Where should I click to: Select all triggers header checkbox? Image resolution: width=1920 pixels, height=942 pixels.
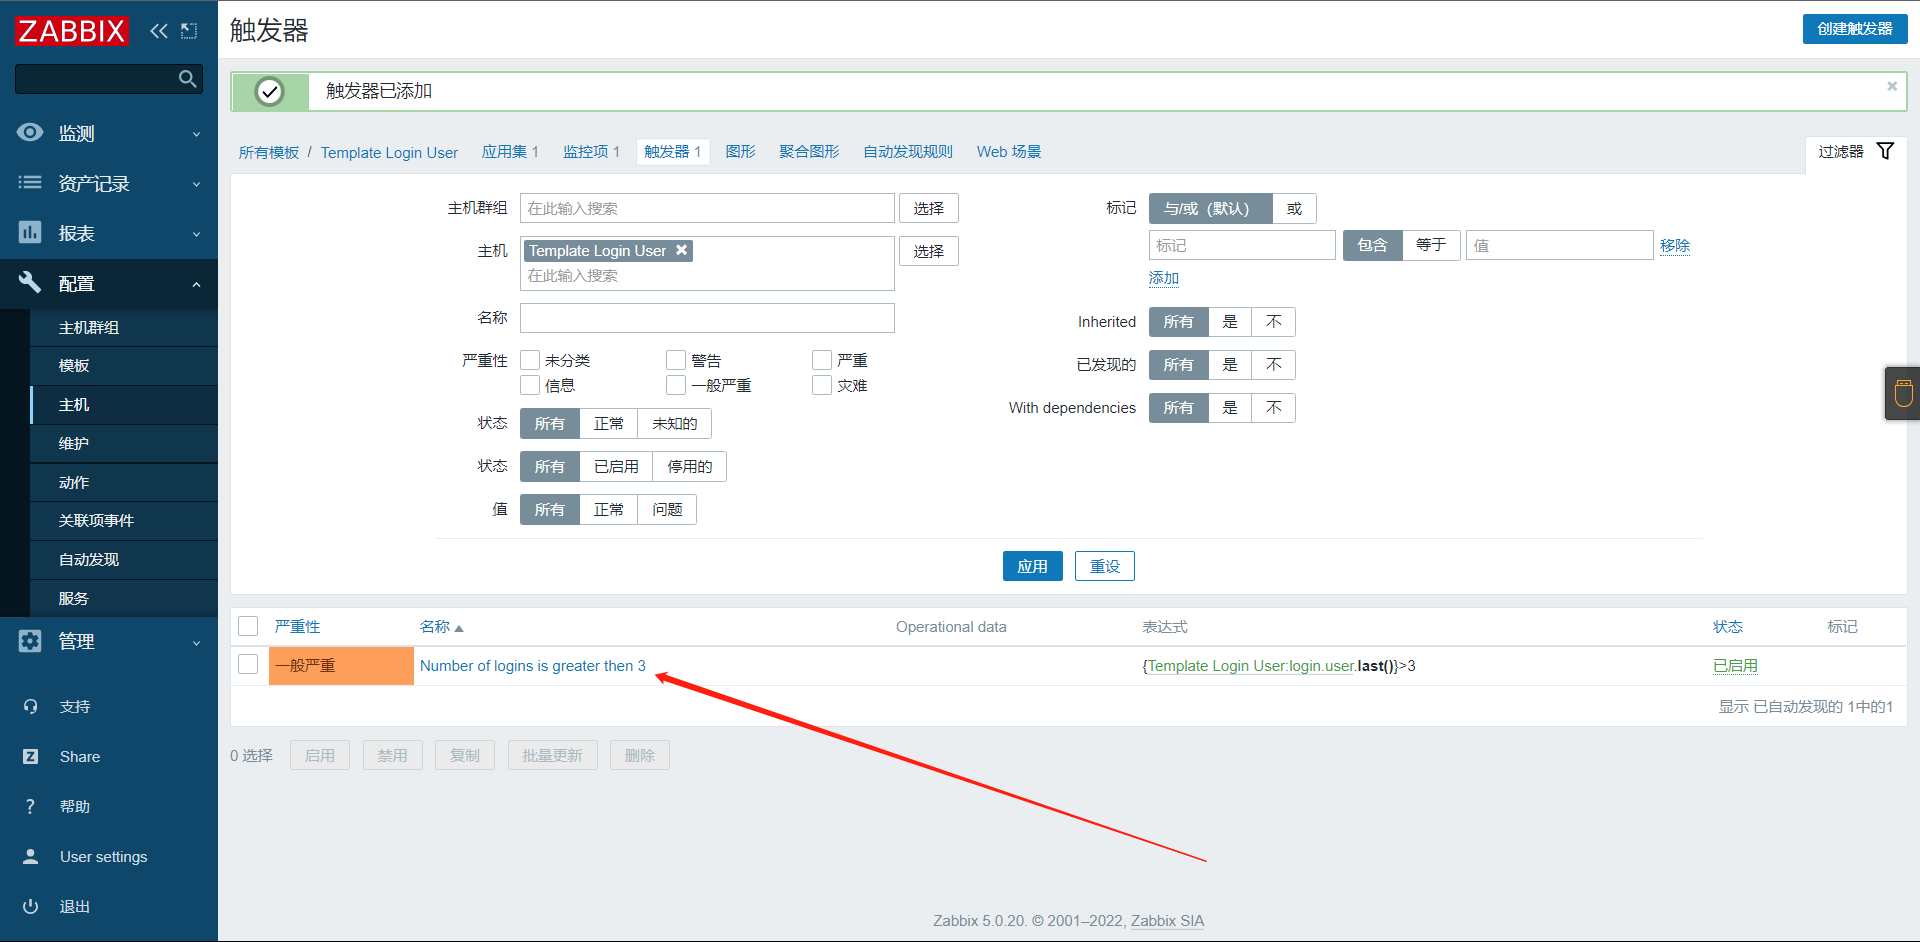click(x=248, y=626)
